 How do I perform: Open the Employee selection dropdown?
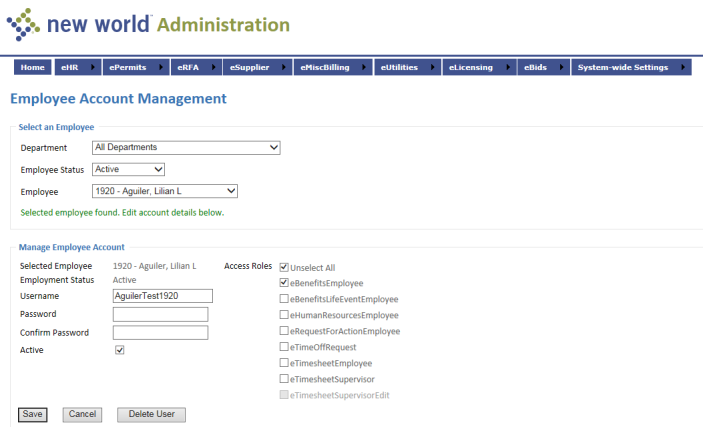[x=165, y=191]
